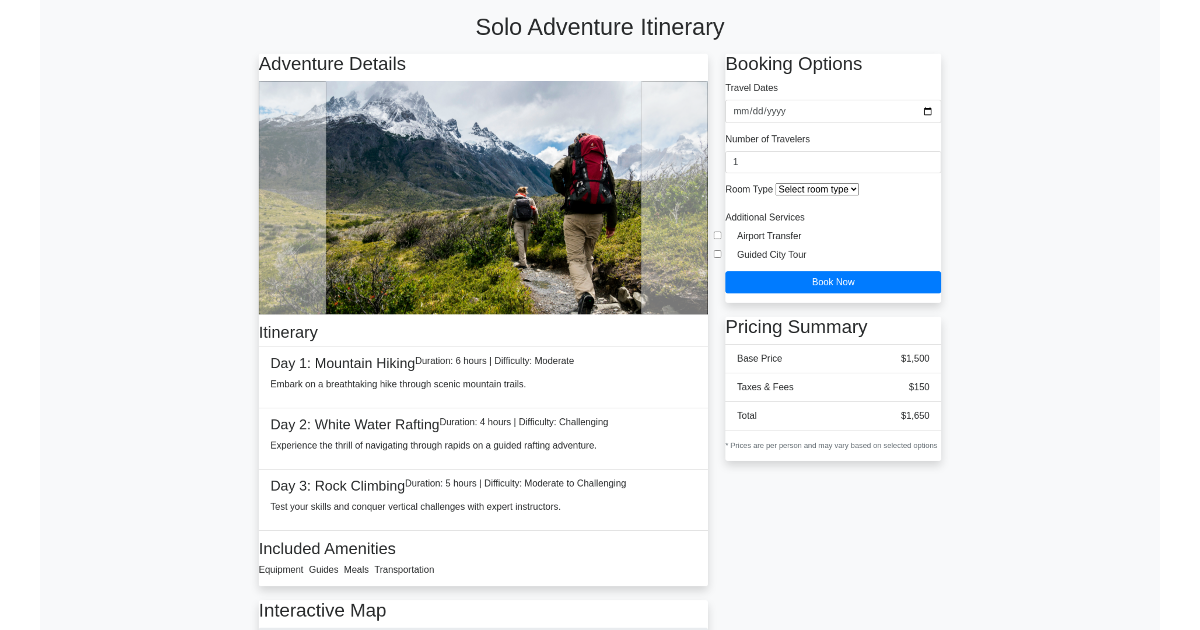Click the Meals amenity tag

coord(356,569)
